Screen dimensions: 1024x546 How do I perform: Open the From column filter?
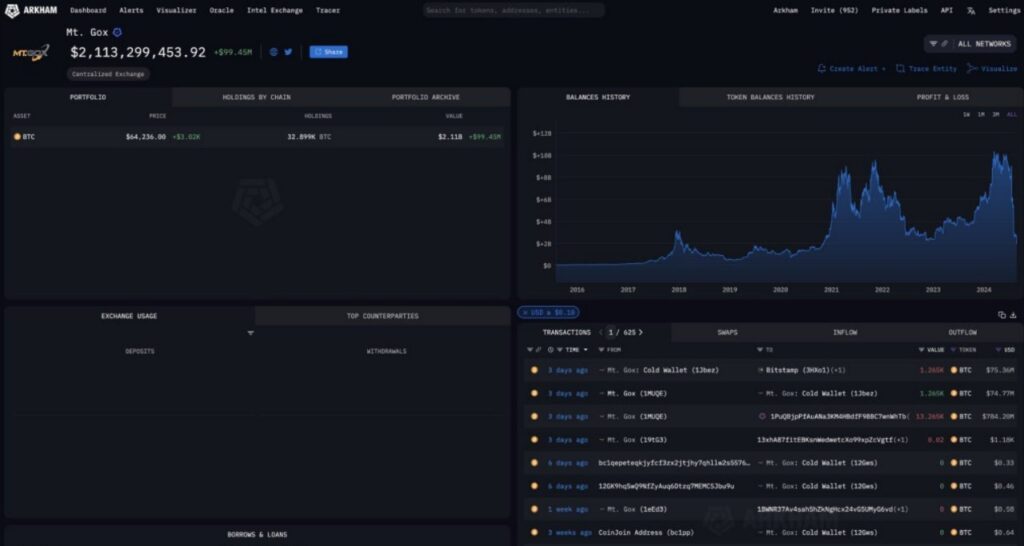(x=601, y=350)
